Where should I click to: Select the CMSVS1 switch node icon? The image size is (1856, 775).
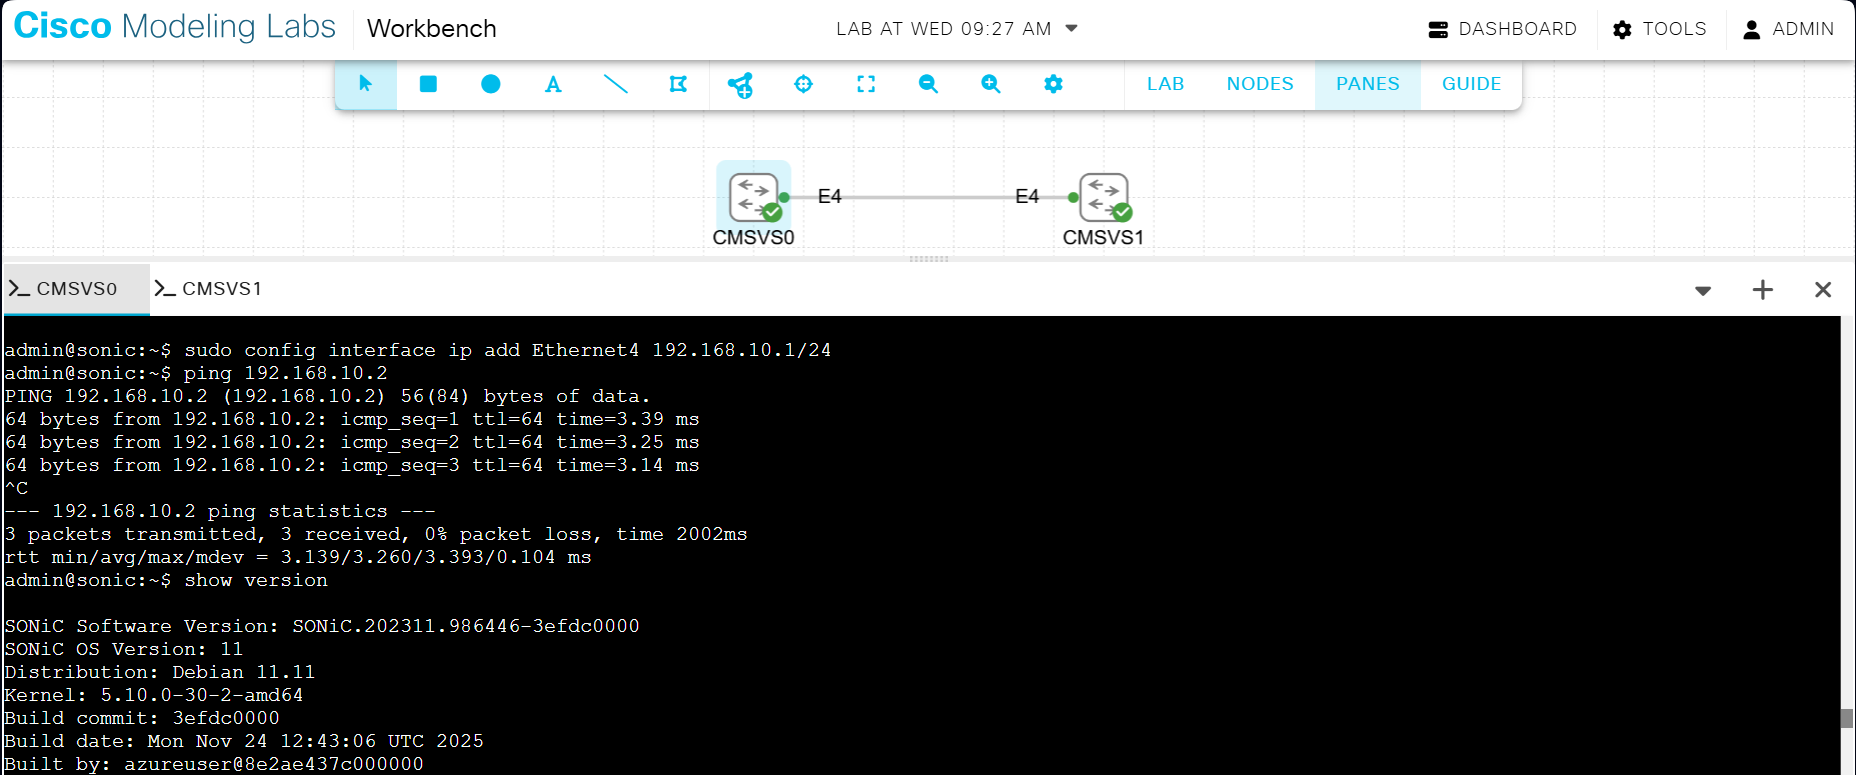[1104, 196]
